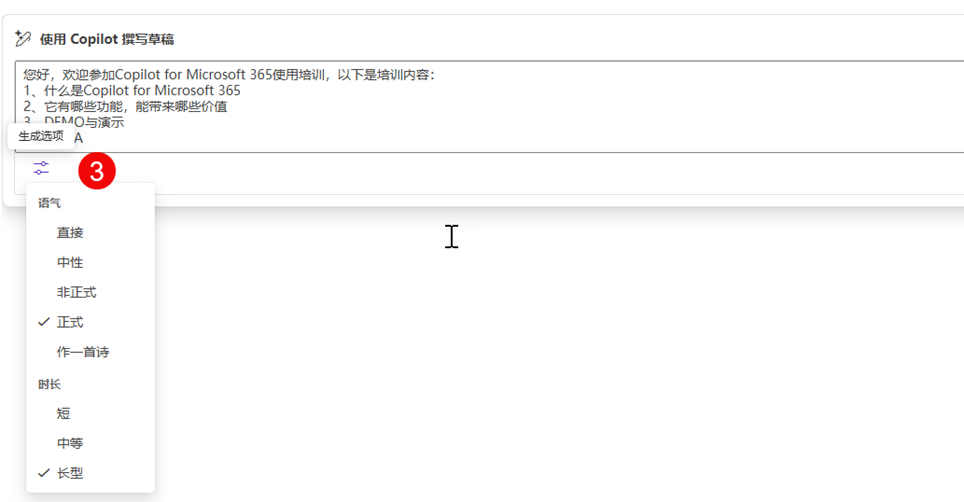Open the generation options sliders icon
This screenshot has height=502, width=964.
pos(41,168)
